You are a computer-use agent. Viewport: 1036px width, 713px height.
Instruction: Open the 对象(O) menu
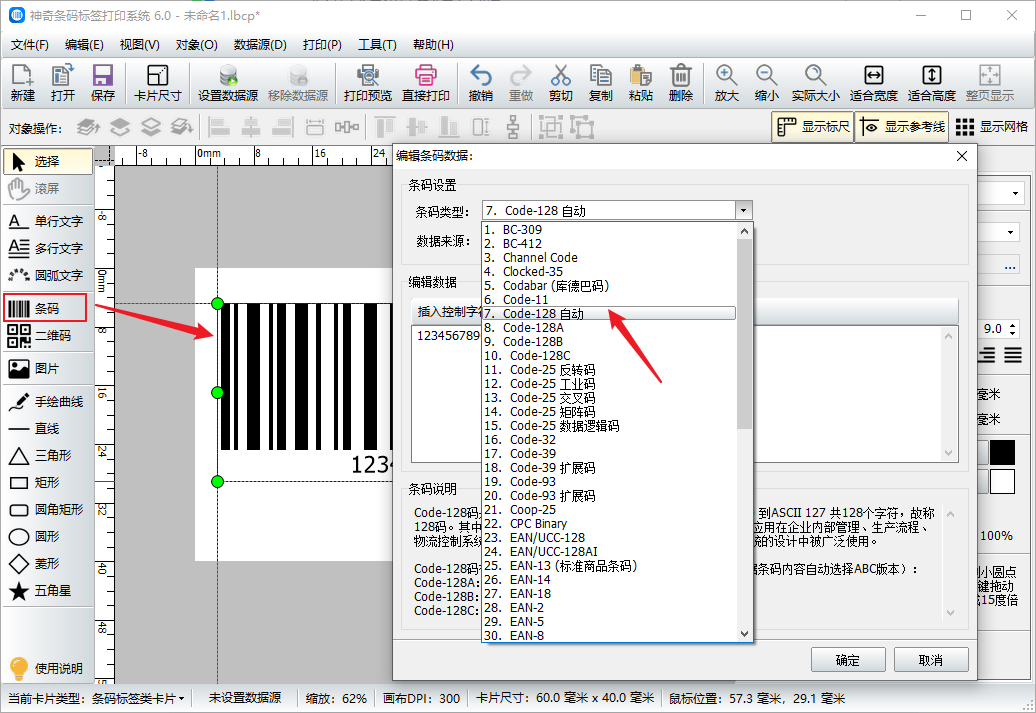(x=196, y=45)
